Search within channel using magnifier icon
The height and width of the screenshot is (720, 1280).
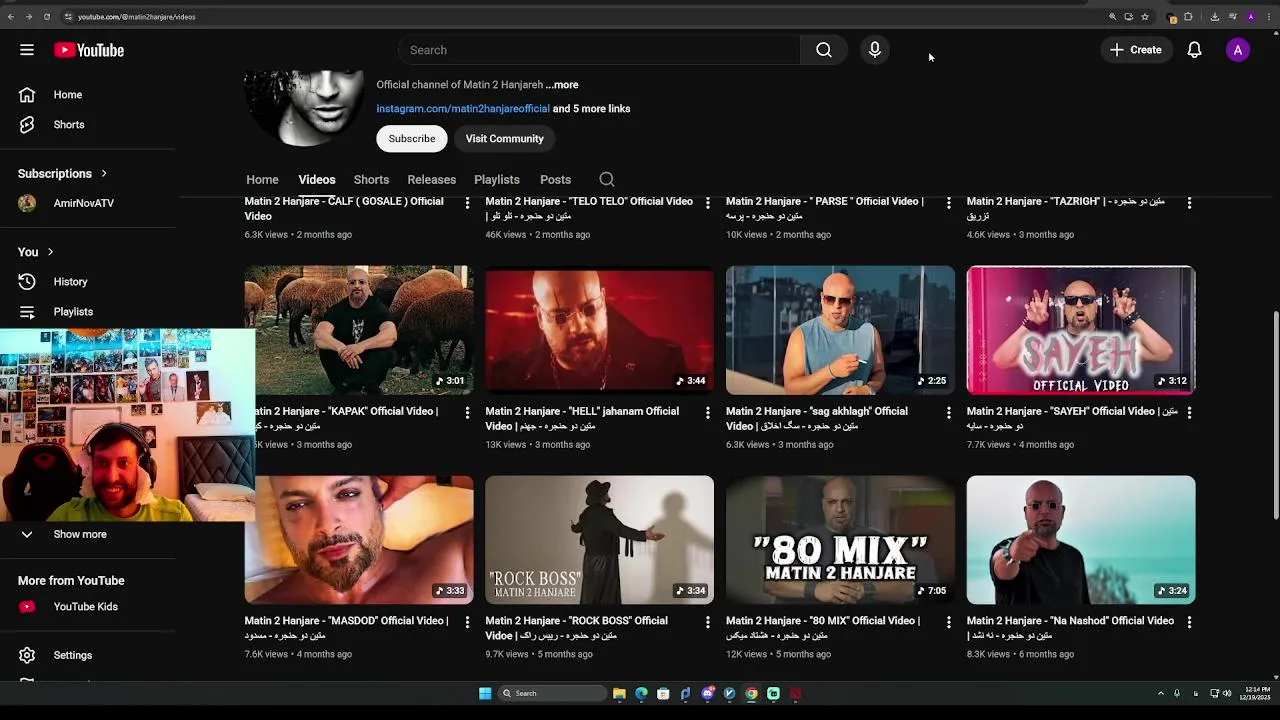[x=607, y=180]
